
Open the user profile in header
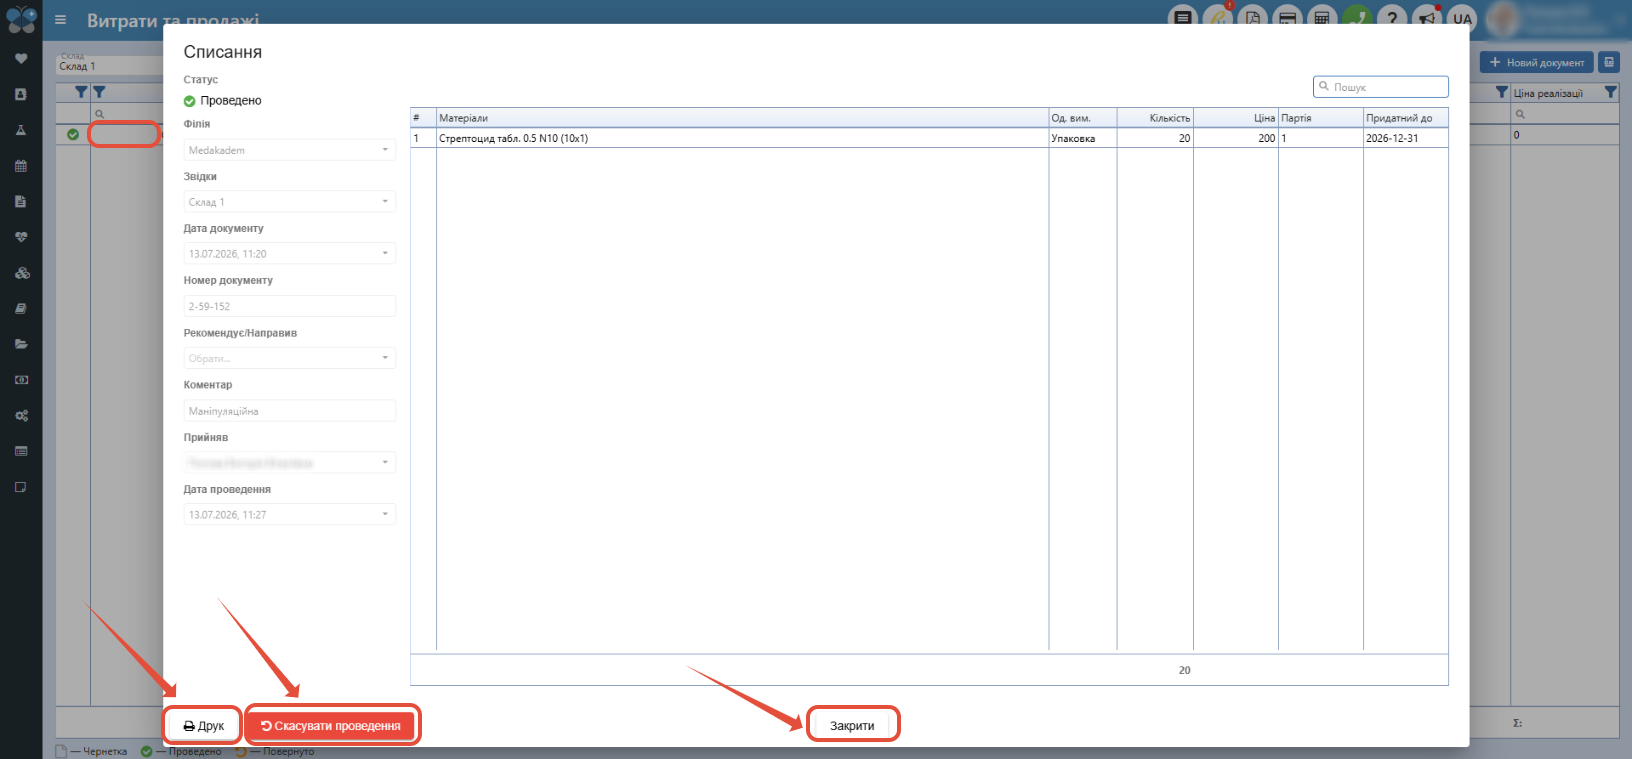tap(1554, 19)
